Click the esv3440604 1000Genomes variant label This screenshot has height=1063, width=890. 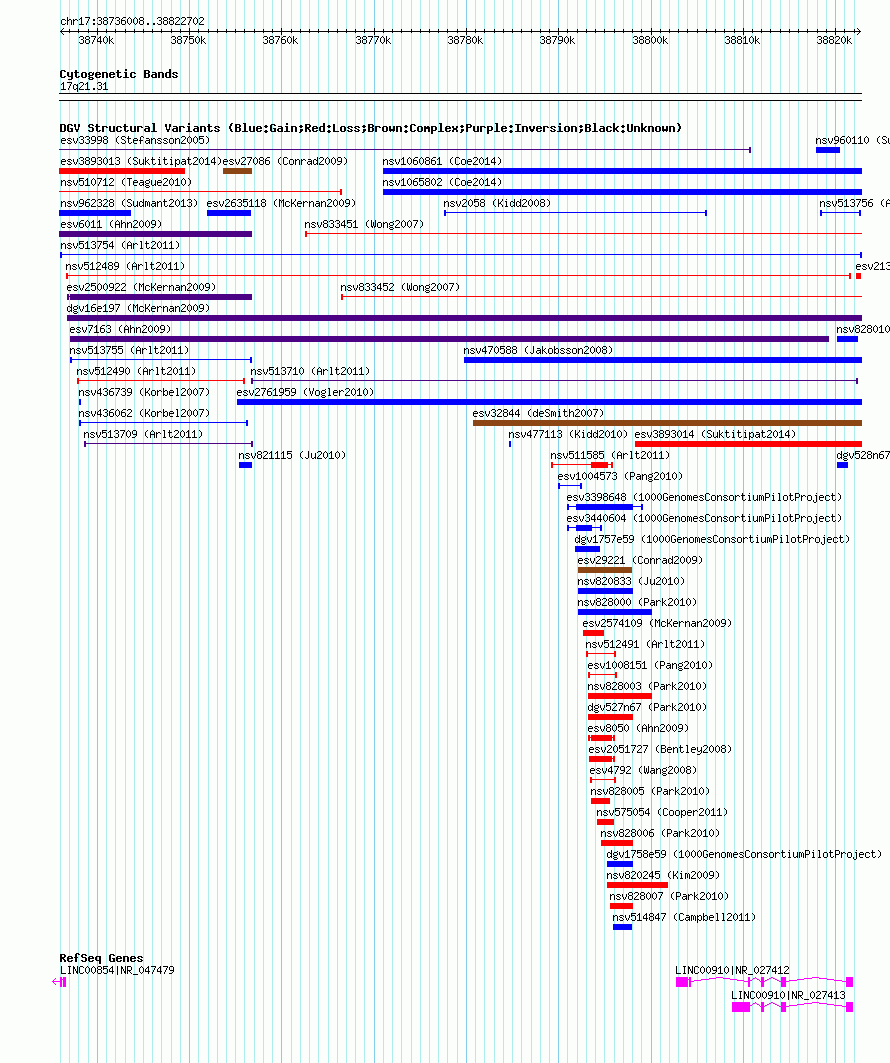[704, 519]
